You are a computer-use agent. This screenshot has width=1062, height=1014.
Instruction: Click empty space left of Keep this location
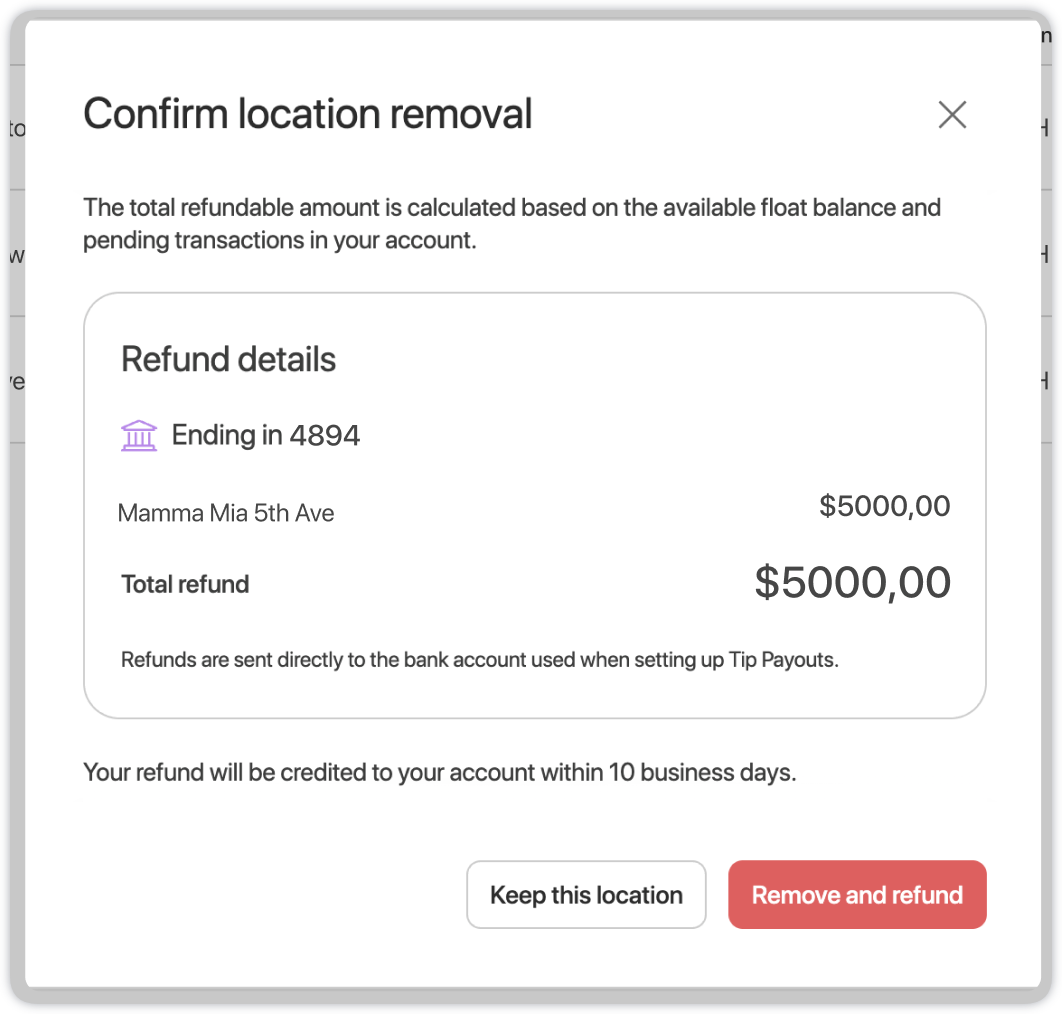coord(270,895)
